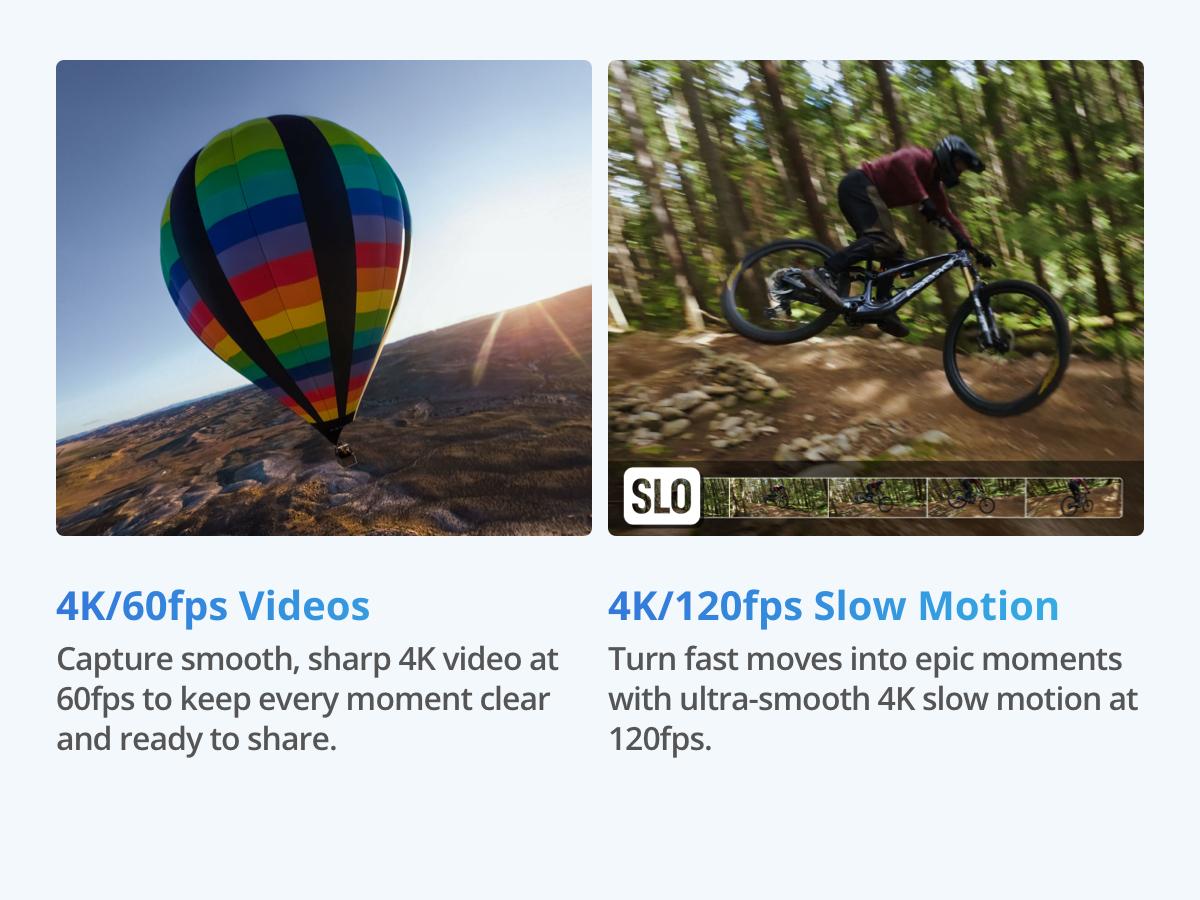Image resolution: width=1200 pixels, height=900 pixels.
Task: Click the rainbow hot air balloon envelope
Action: click(x=285, y=270)
